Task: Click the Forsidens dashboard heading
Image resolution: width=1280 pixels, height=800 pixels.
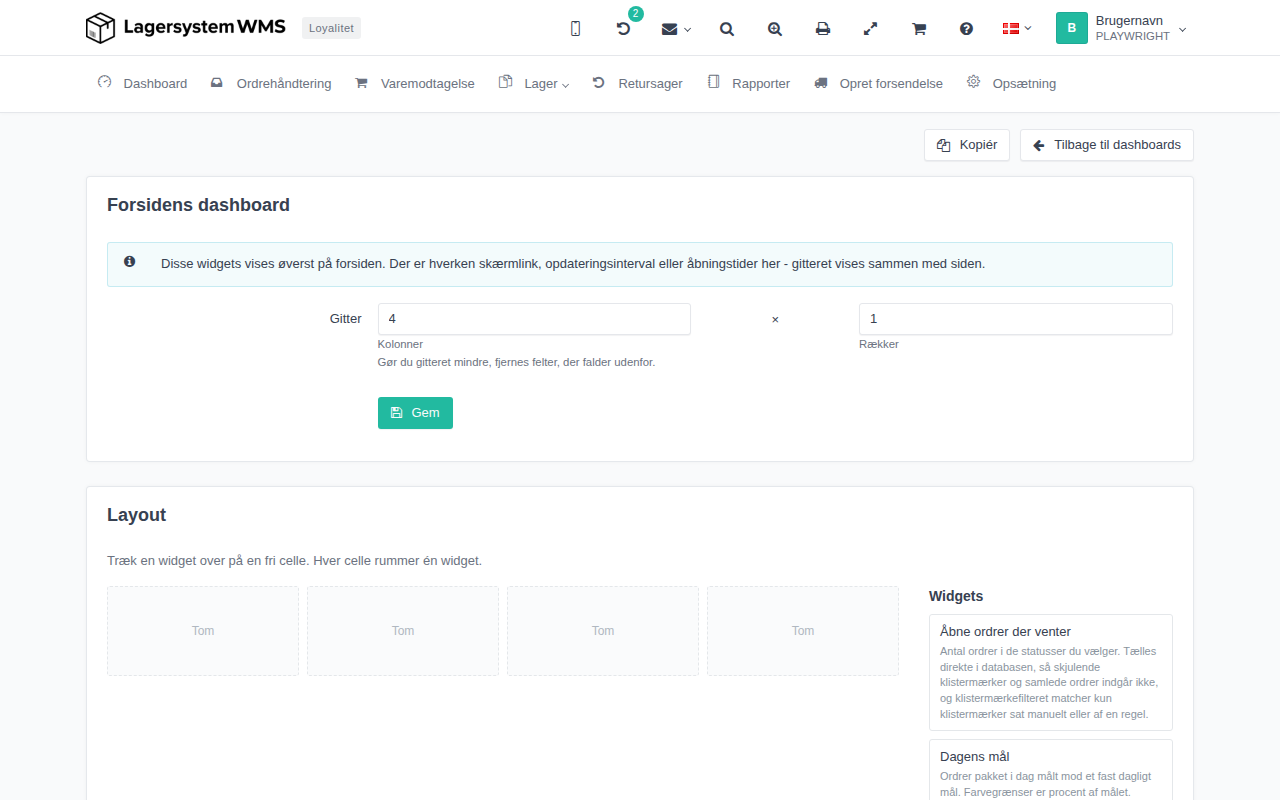Action: click(x=198, y=205)
